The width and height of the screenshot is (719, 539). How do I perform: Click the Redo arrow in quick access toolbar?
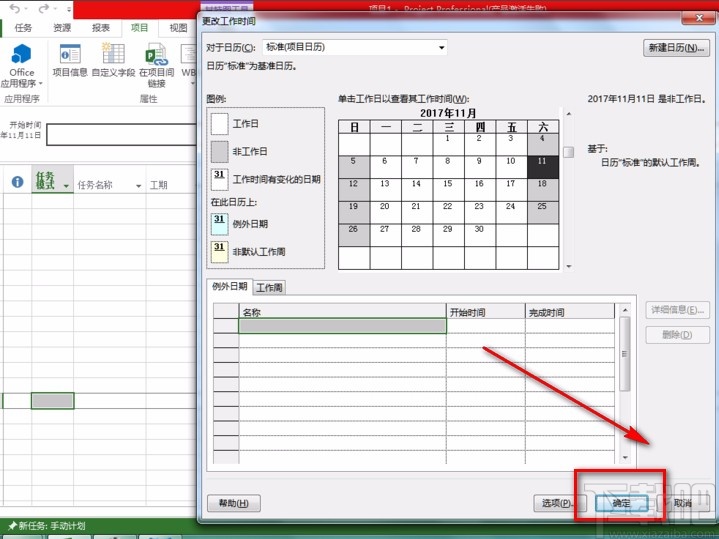point(44,9)
